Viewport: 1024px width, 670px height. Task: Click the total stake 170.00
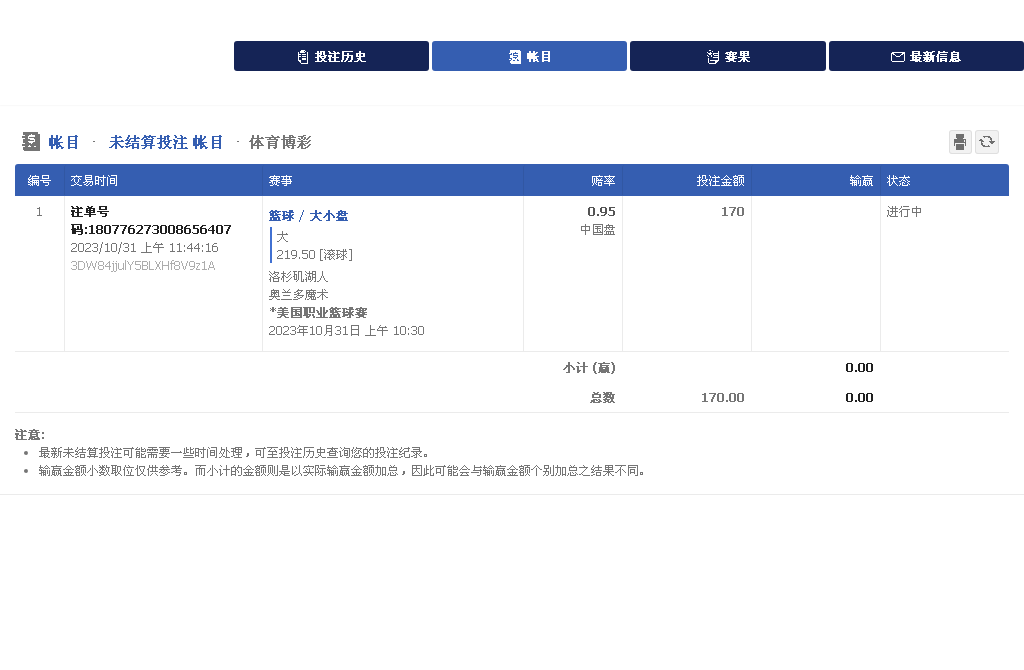(722, 398)
